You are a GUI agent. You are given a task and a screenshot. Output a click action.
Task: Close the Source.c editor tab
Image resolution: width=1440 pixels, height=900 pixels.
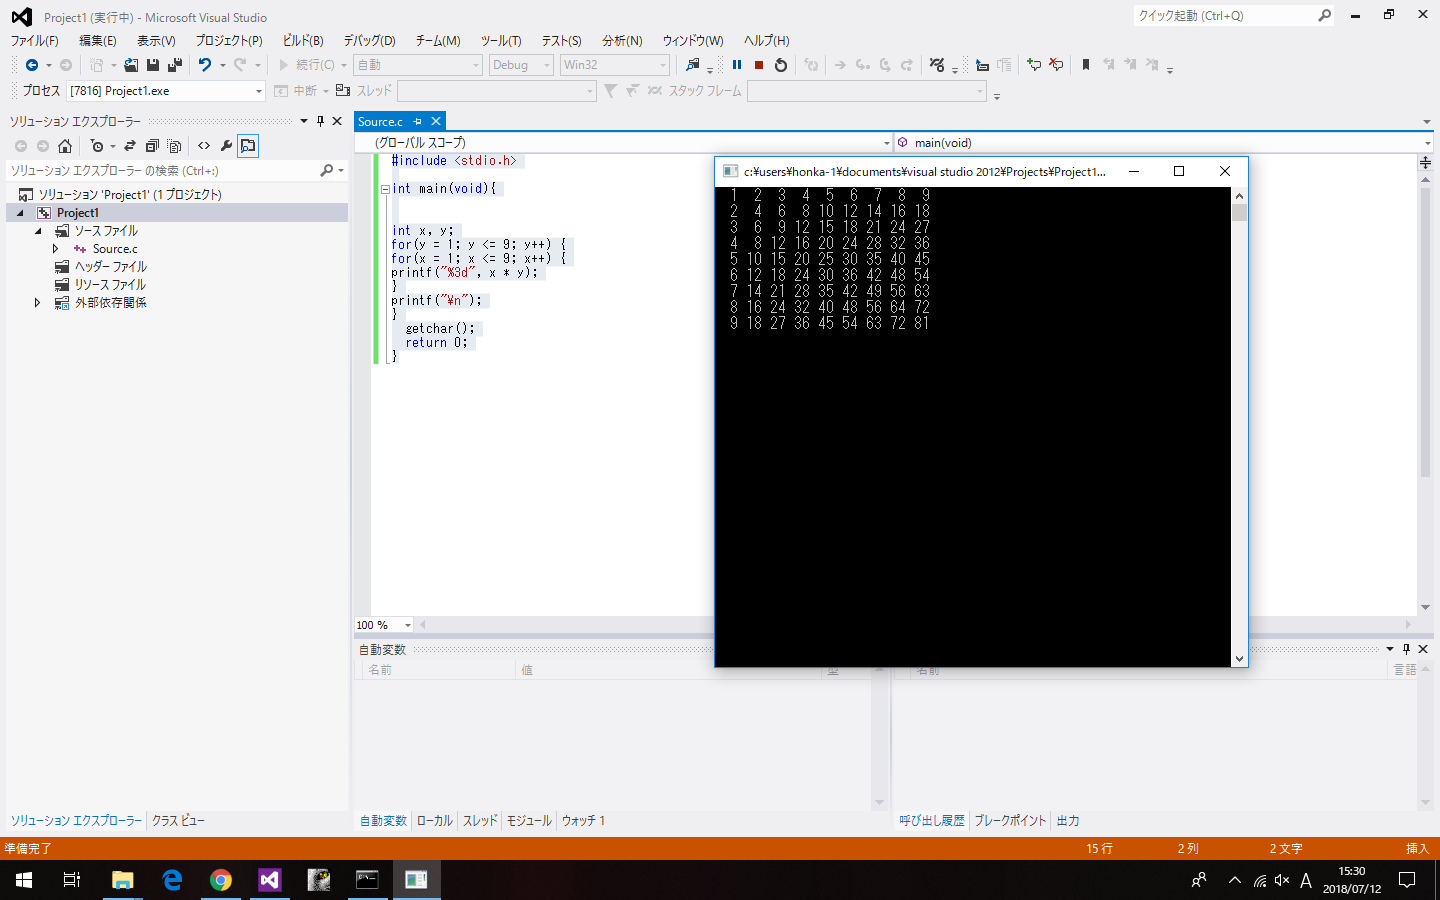[x=436, y=122]
